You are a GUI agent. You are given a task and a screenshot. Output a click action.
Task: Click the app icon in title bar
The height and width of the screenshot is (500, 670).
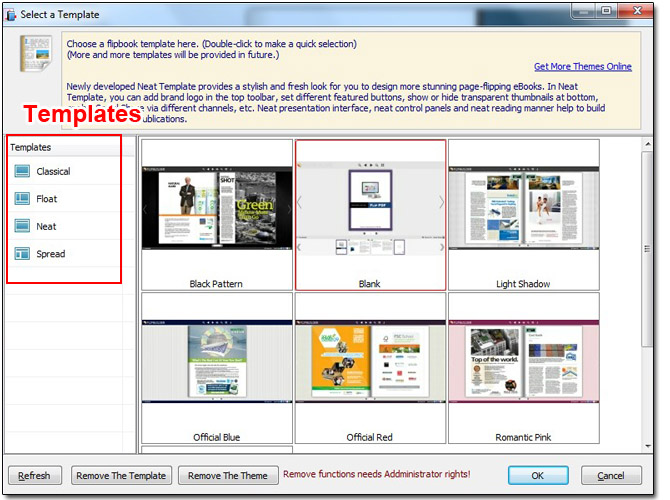[10, 15]
